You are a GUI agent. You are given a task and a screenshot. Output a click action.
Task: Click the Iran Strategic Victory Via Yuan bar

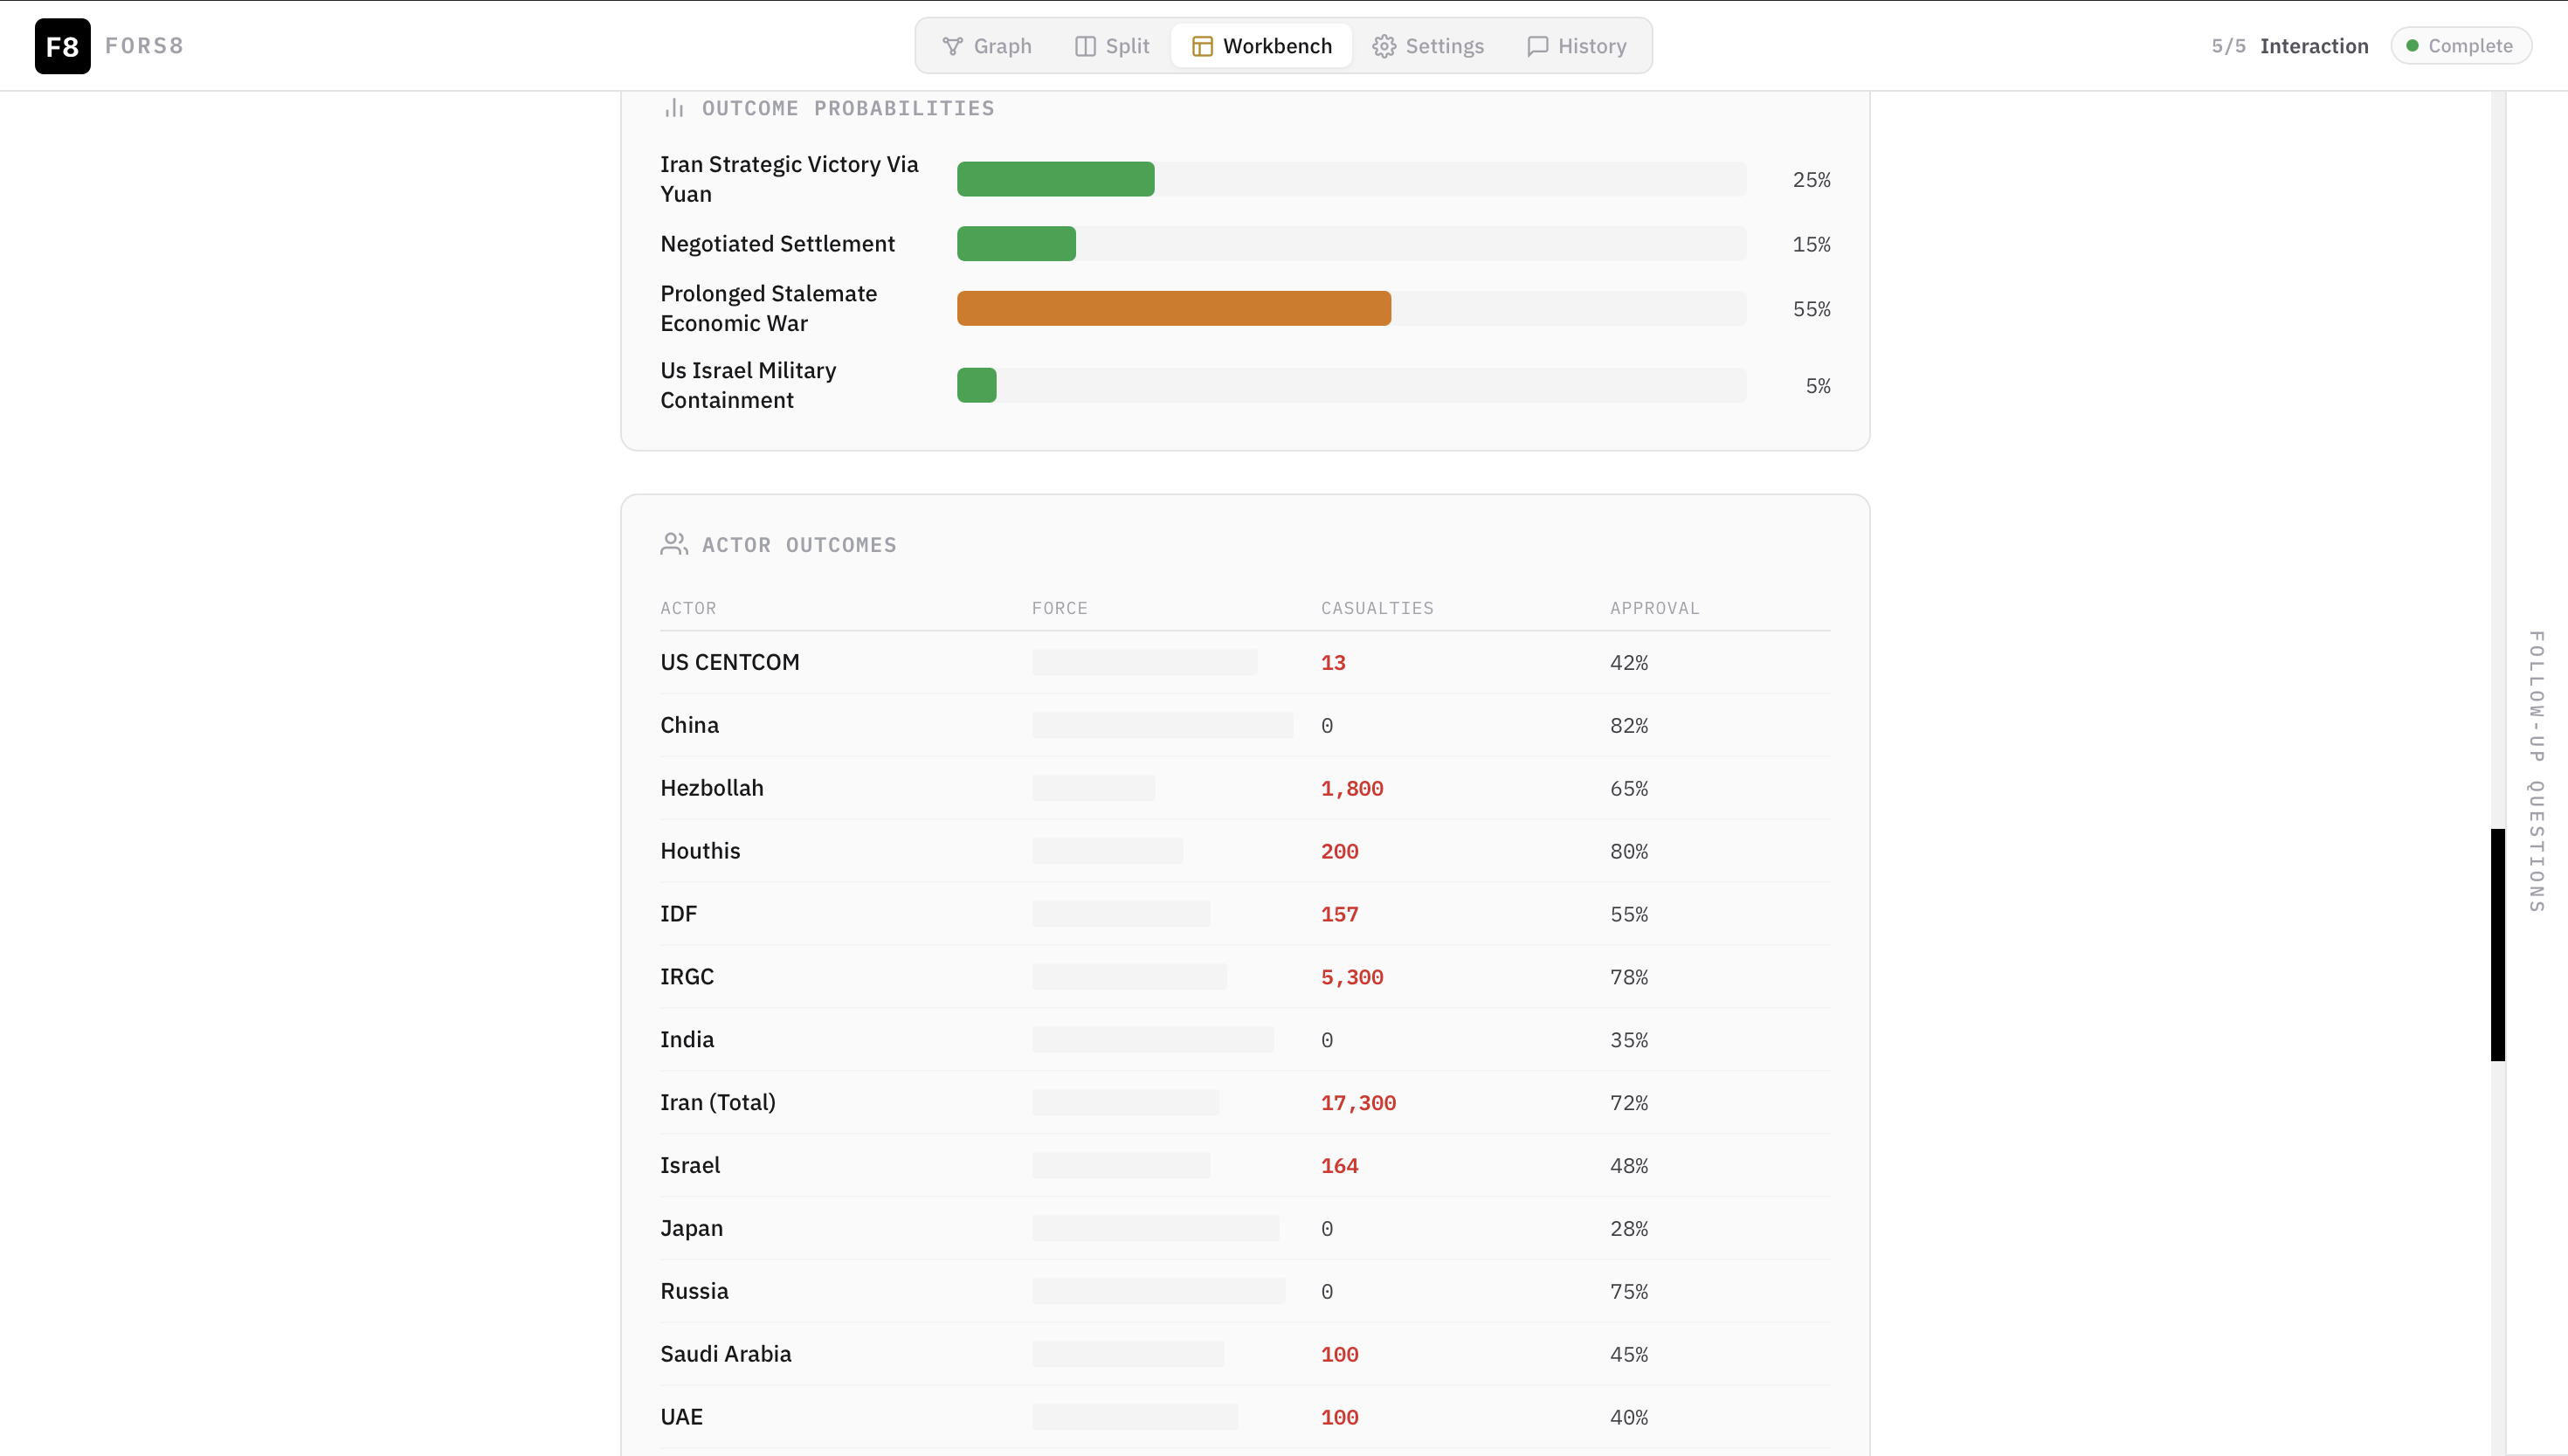tap(1056, 179)
